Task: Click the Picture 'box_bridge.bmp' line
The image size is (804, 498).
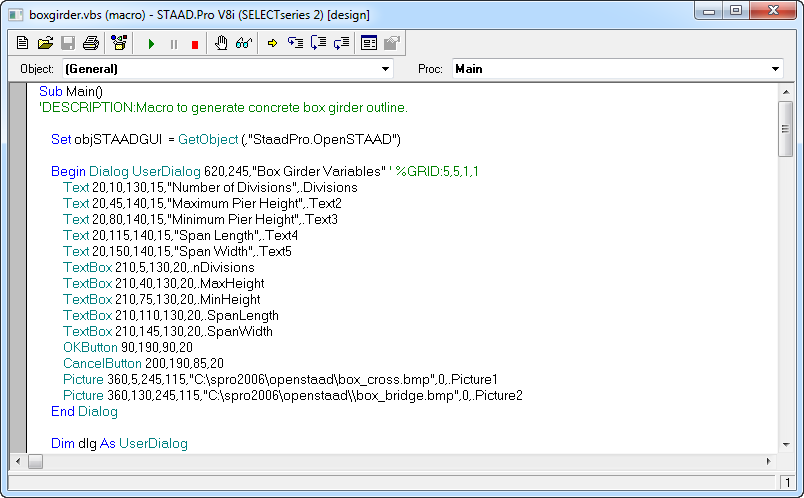Action: click(x=292, y=395)
